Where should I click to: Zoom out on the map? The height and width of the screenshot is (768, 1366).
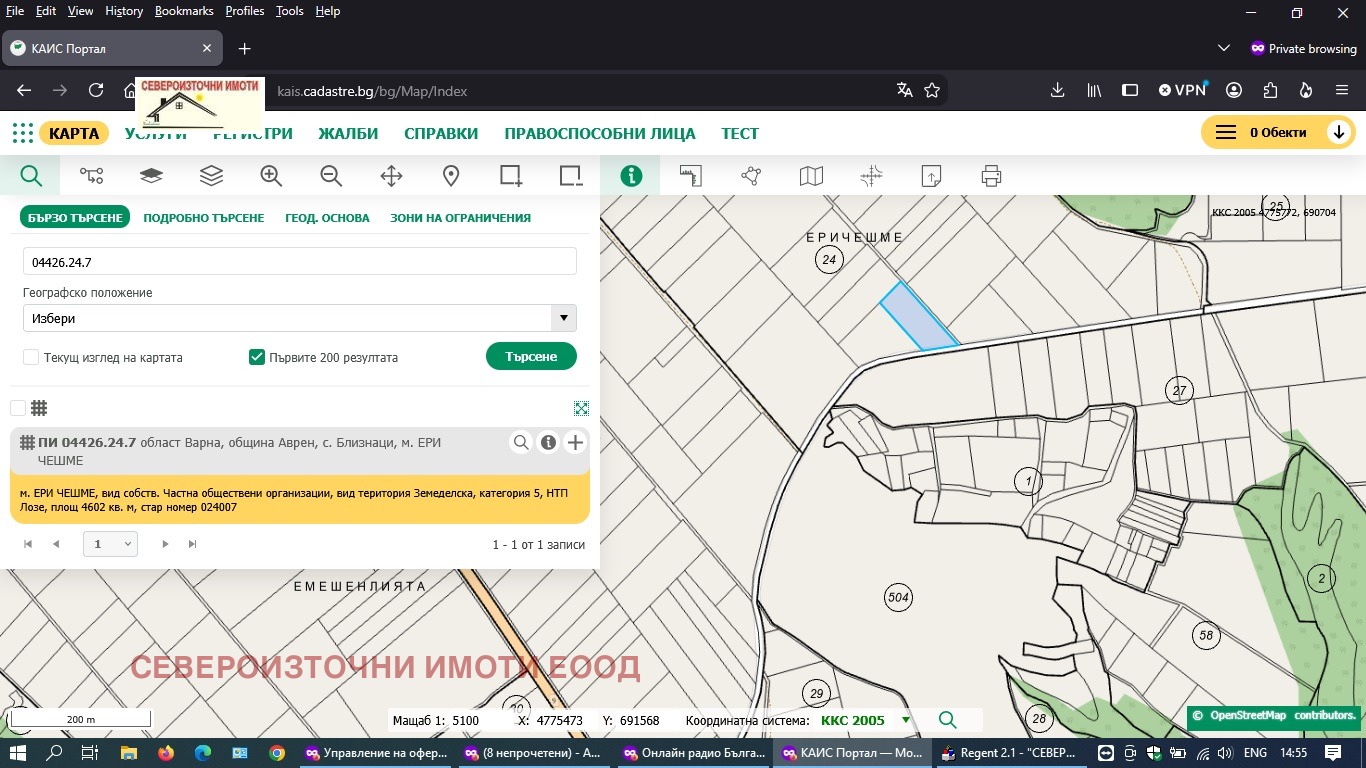click(331, 176)
